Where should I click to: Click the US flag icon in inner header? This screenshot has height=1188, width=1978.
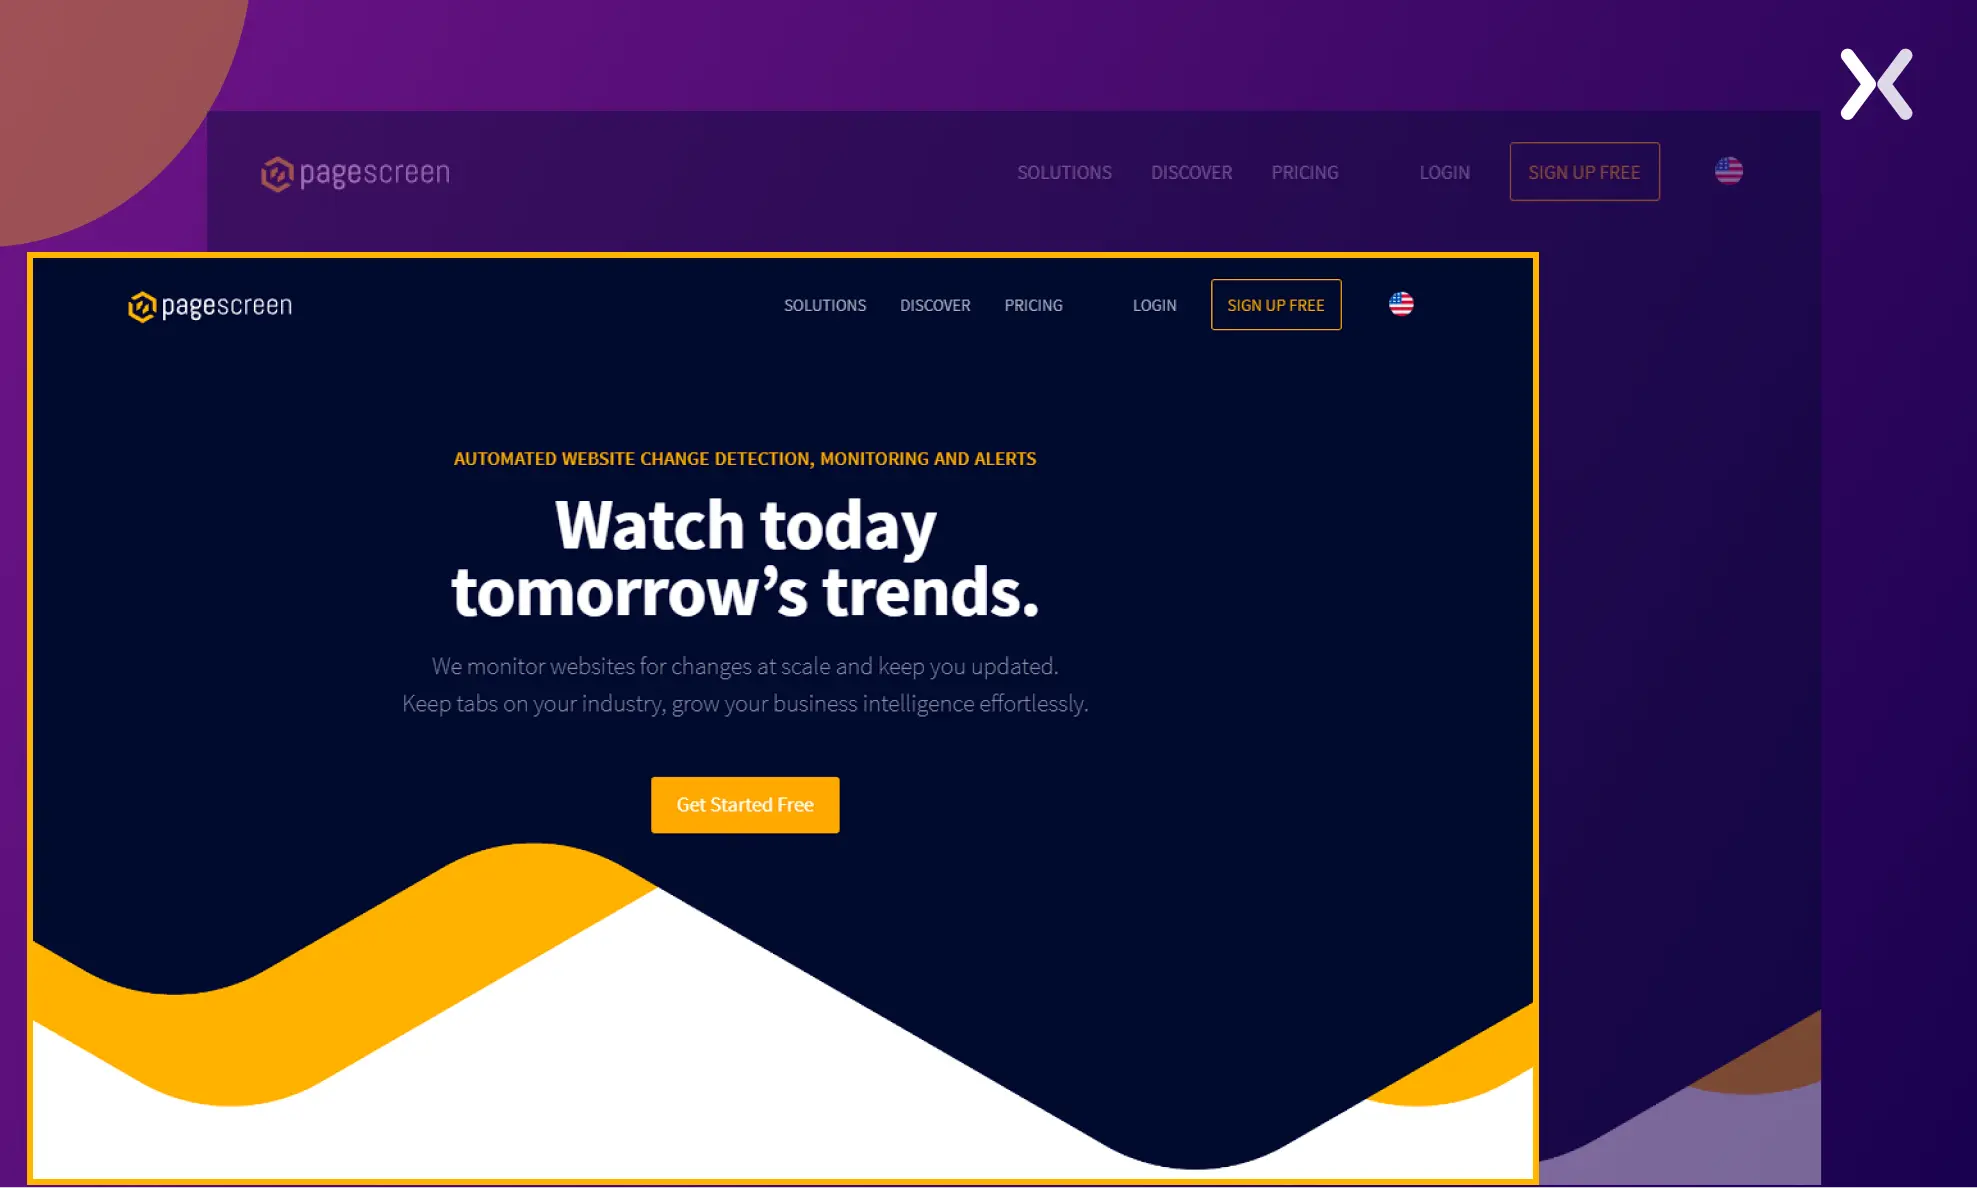click(1399, 304)
